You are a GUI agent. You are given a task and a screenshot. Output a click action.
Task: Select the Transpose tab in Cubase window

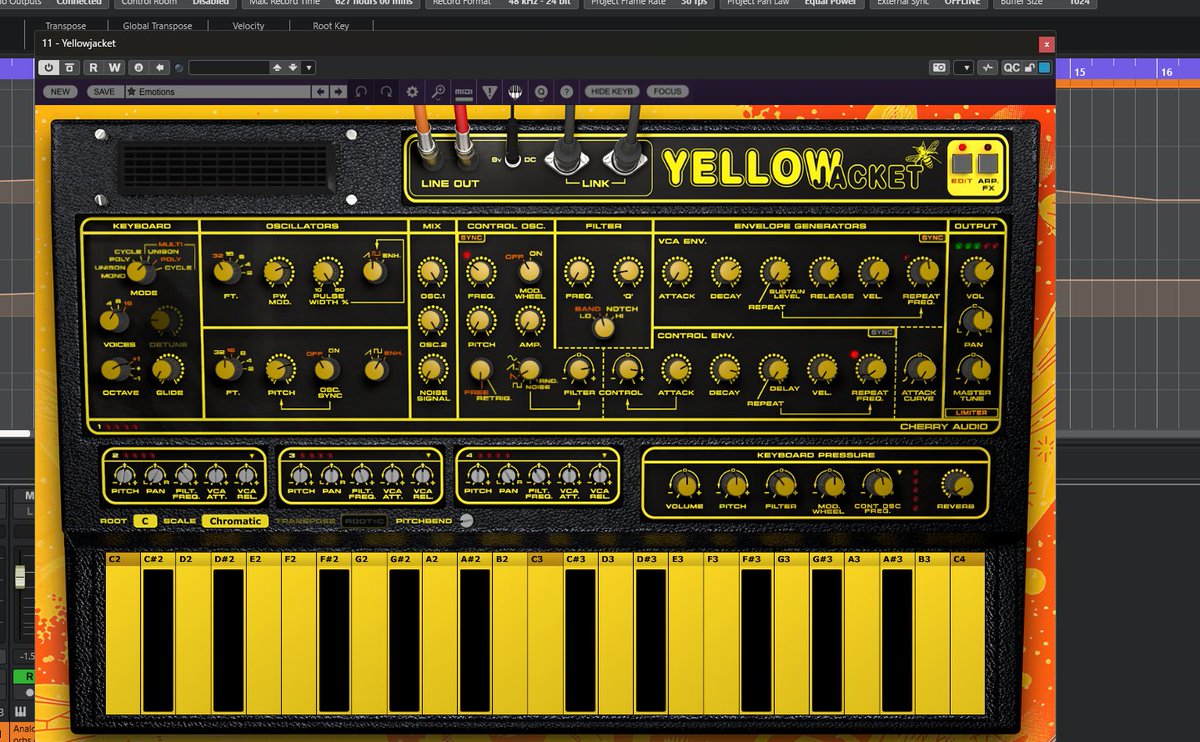[x=66, y=26]
